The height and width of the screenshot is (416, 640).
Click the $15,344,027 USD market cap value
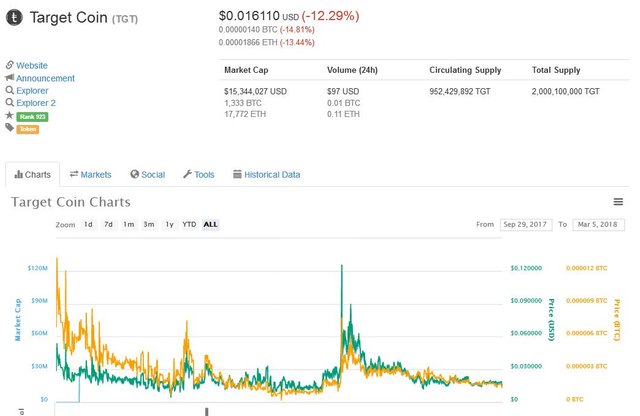point(256,91)
